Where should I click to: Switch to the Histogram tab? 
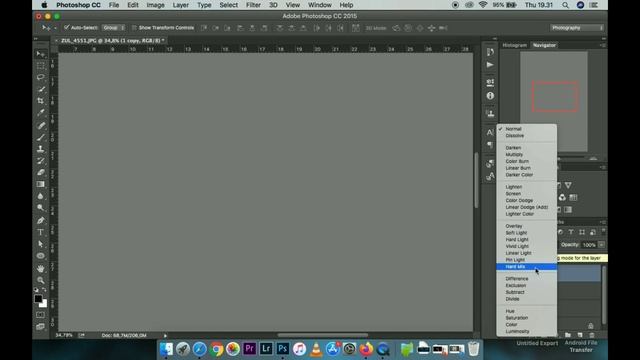(x=515, y=45)
